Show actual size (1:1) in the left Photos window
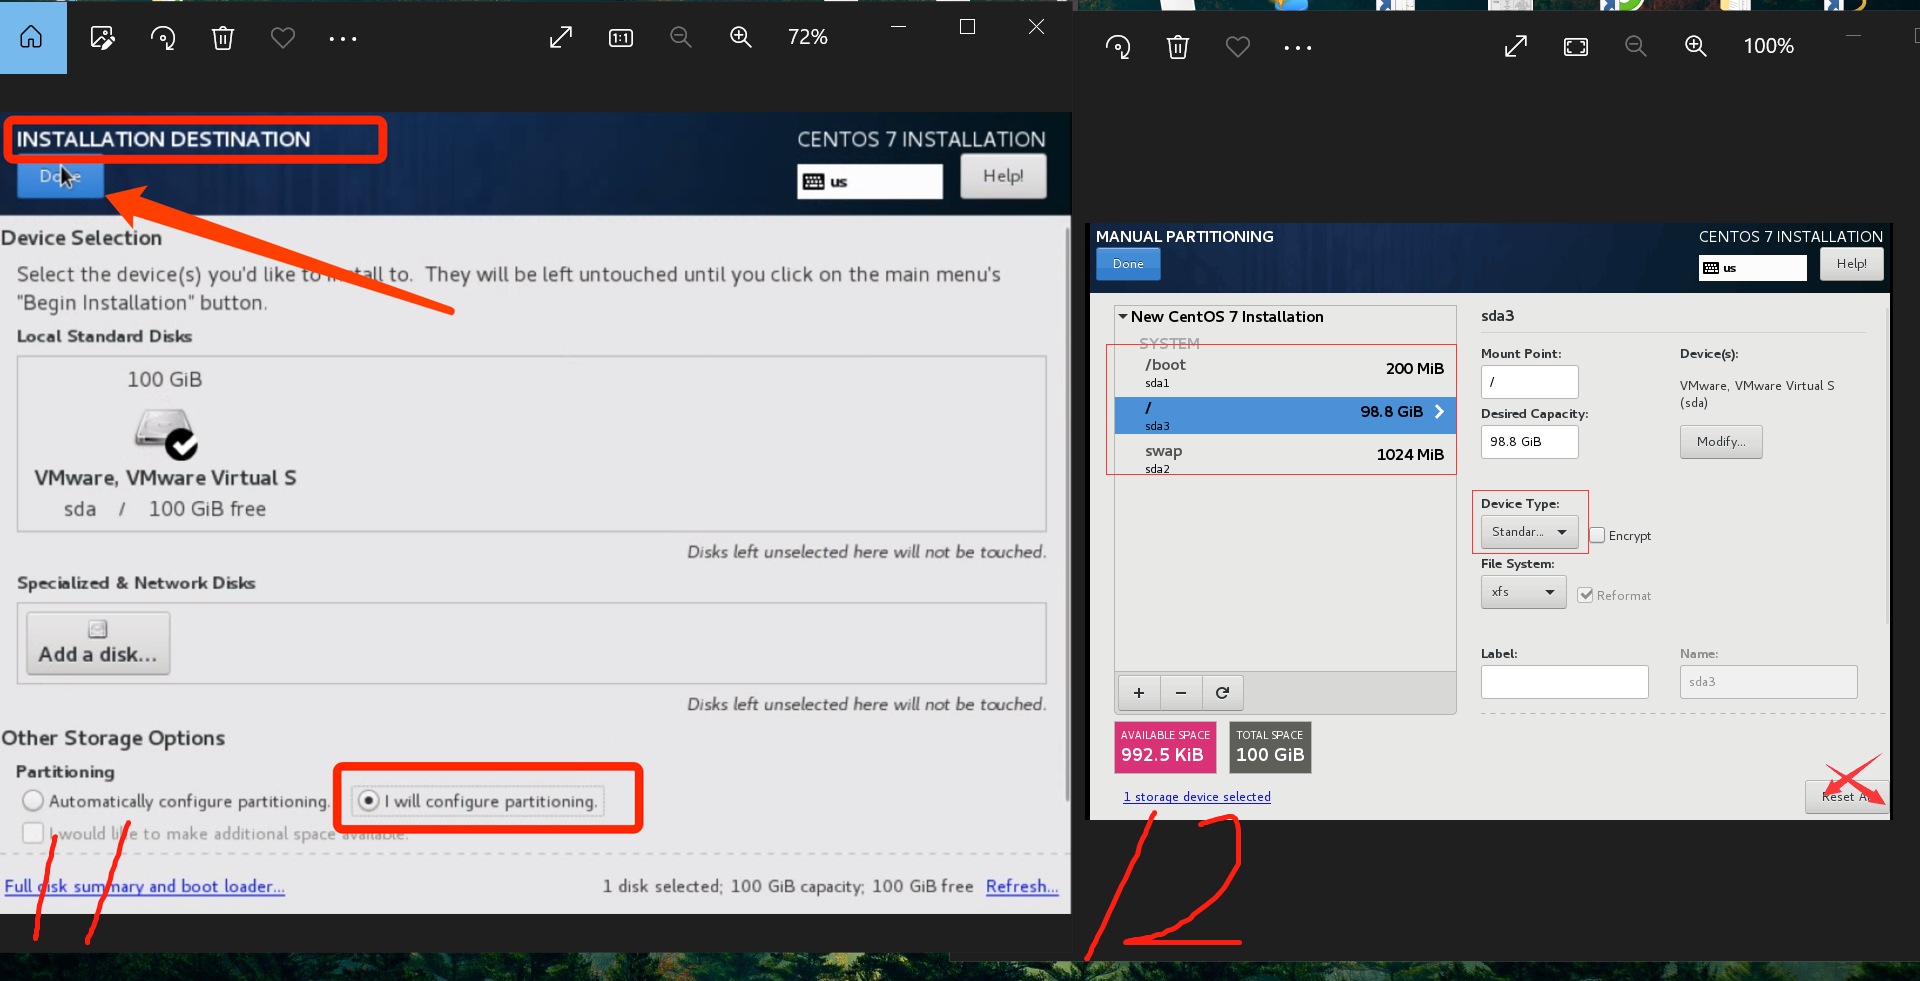The width and height of the screenshot is (1920, 981). (621, 37)
